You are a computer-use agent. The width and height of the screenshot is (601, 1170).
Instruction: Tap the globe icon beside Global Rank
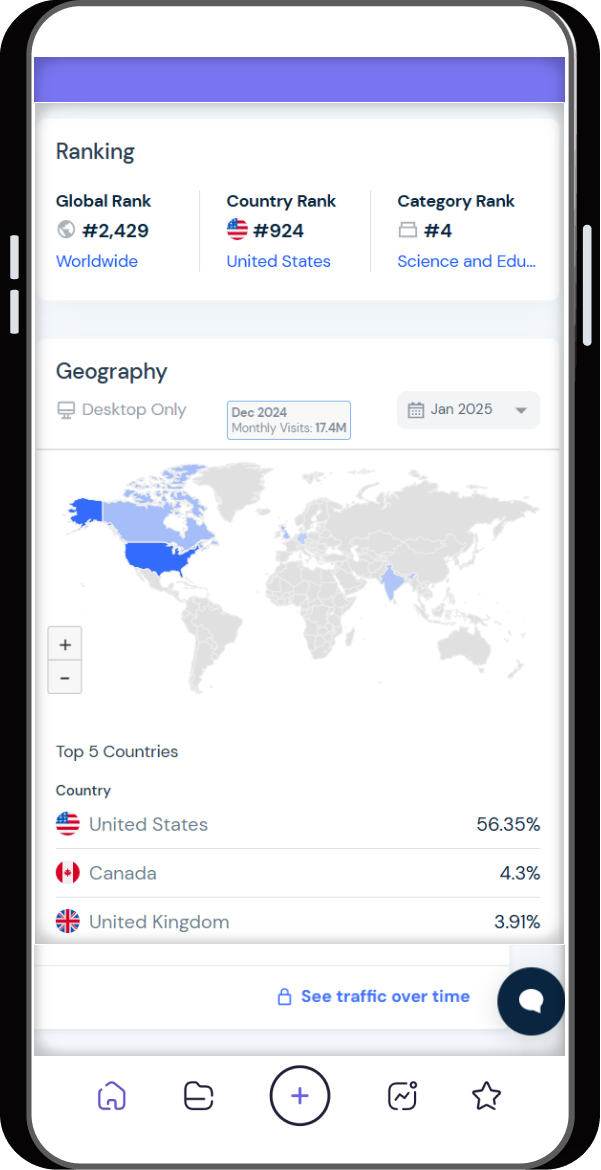(65, 229)
